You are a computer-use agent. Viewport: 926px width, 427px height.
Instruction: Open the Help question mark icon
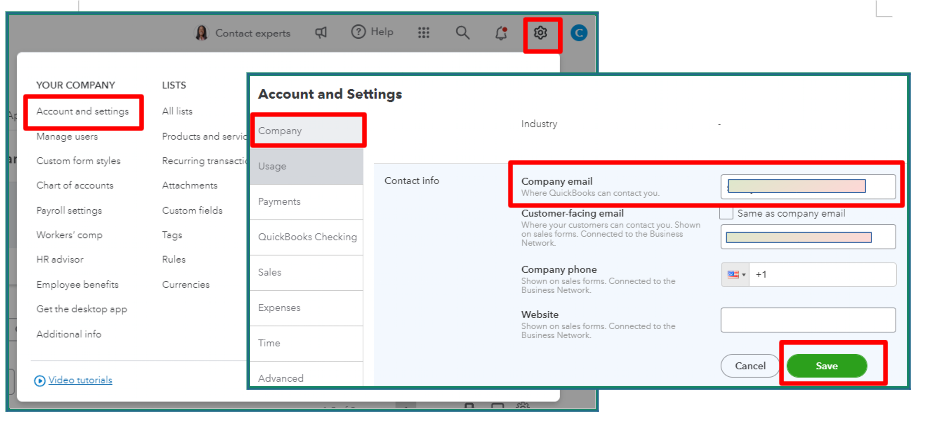pos(358,32)
